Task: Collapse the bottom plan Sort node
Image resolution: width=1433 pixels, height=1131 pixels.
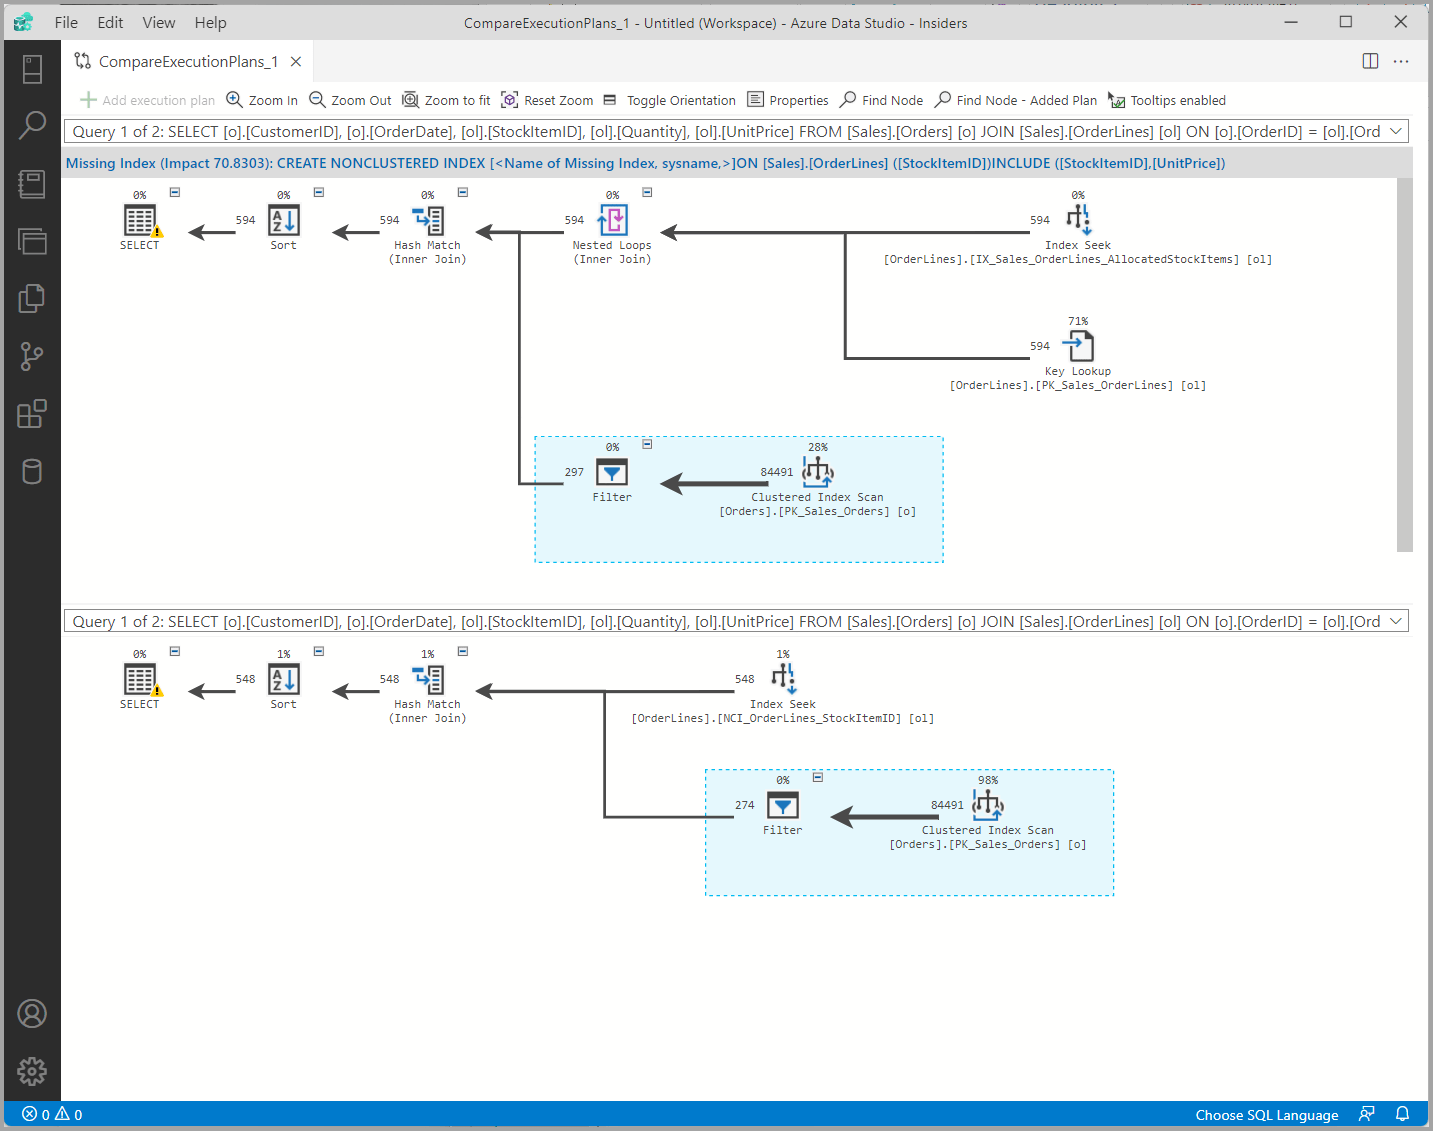Action: (319, 651)
